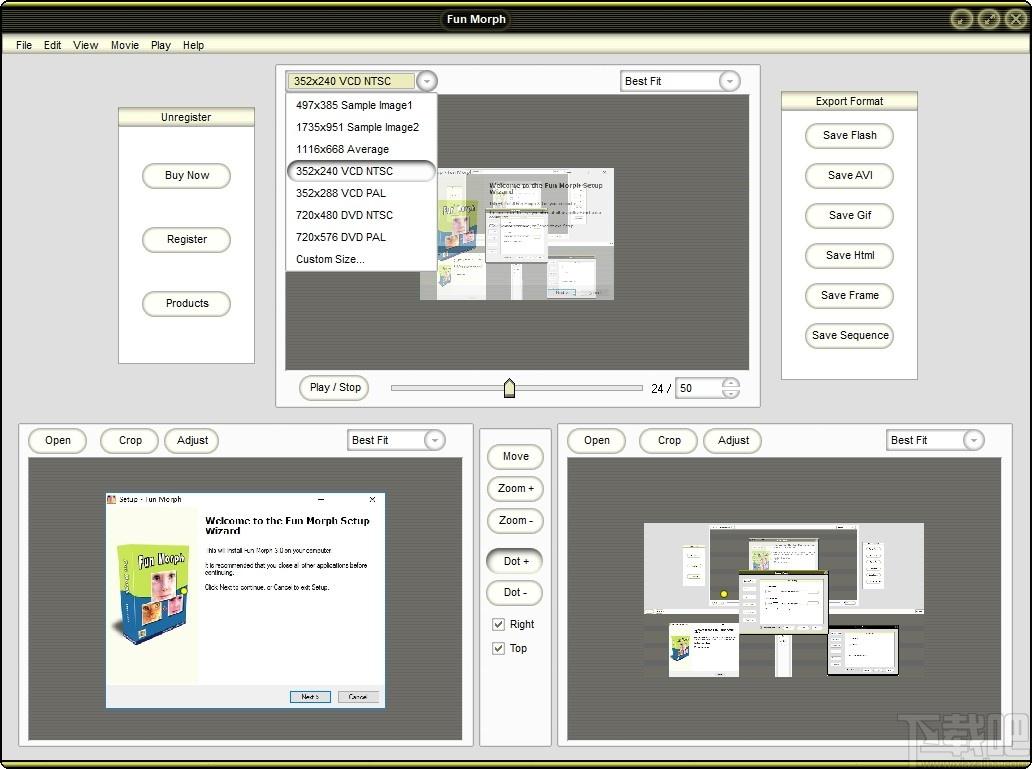Uncheck the Right checkbox
1032x769 pixels.
(498, 625)
